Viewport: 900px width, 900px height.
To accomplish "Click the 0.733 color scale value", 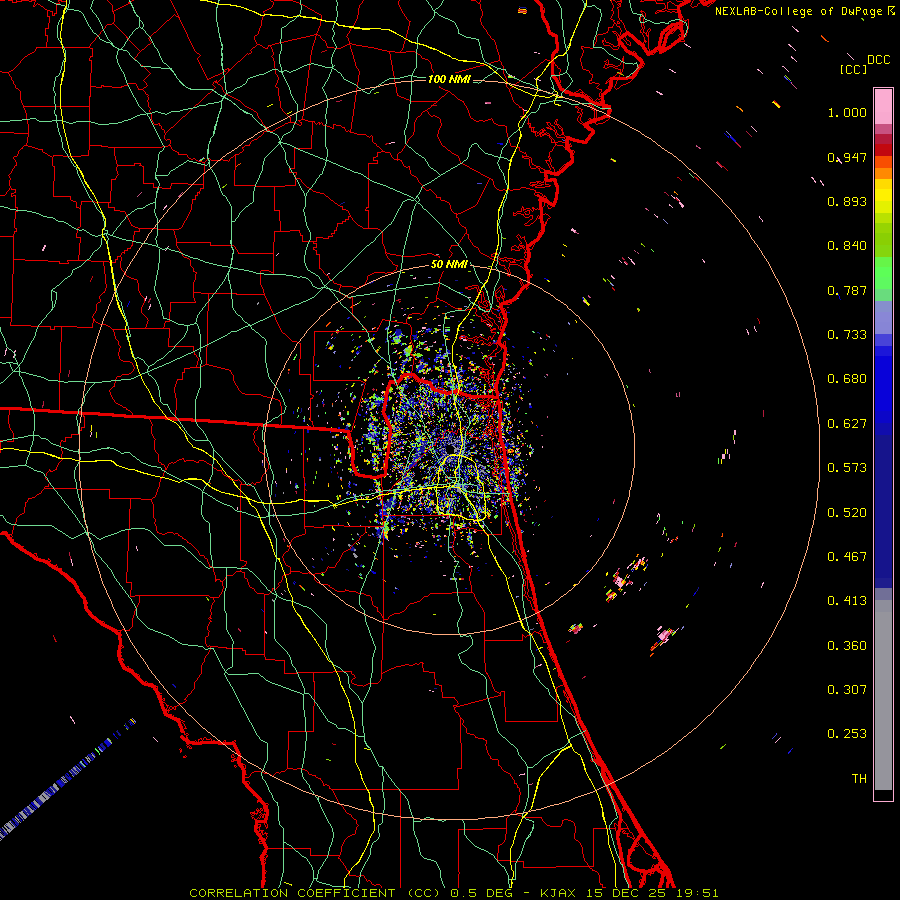I will (x=847, y=335).
